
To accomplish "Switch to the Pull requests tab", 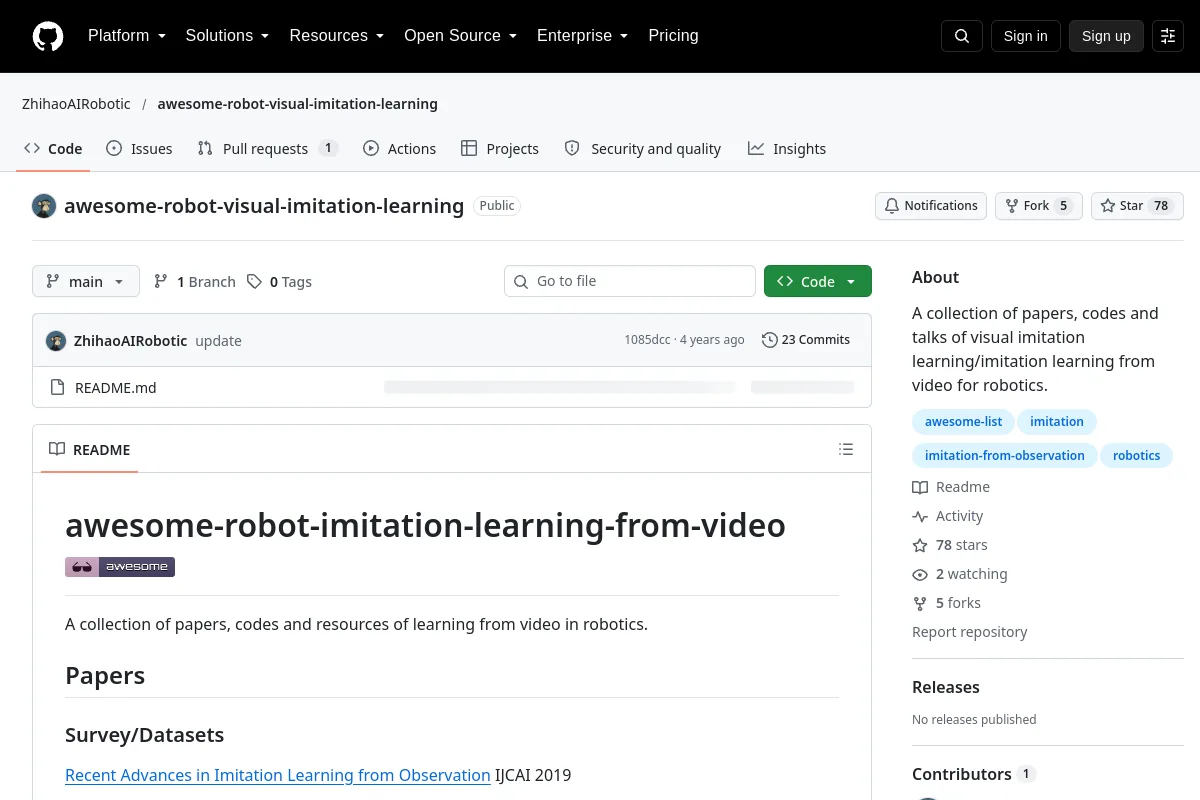I will click(268, 148).
